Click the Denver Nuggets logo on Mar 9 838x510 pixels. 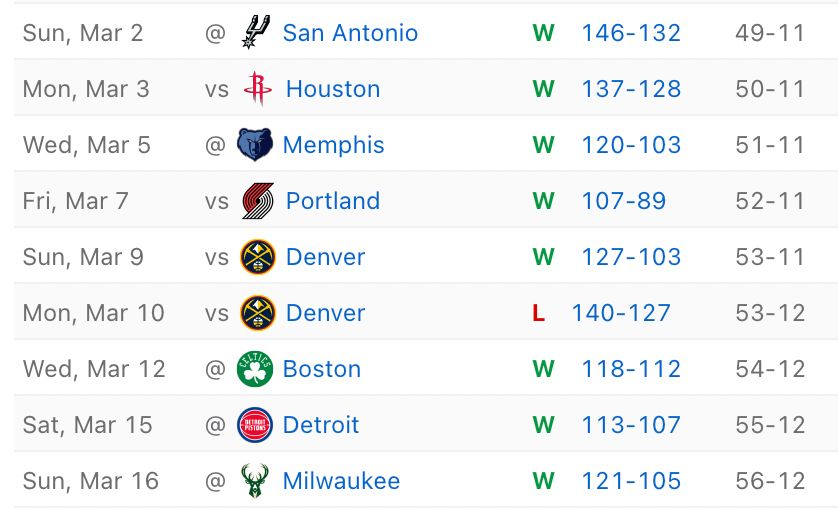click(x=257, y=257)
